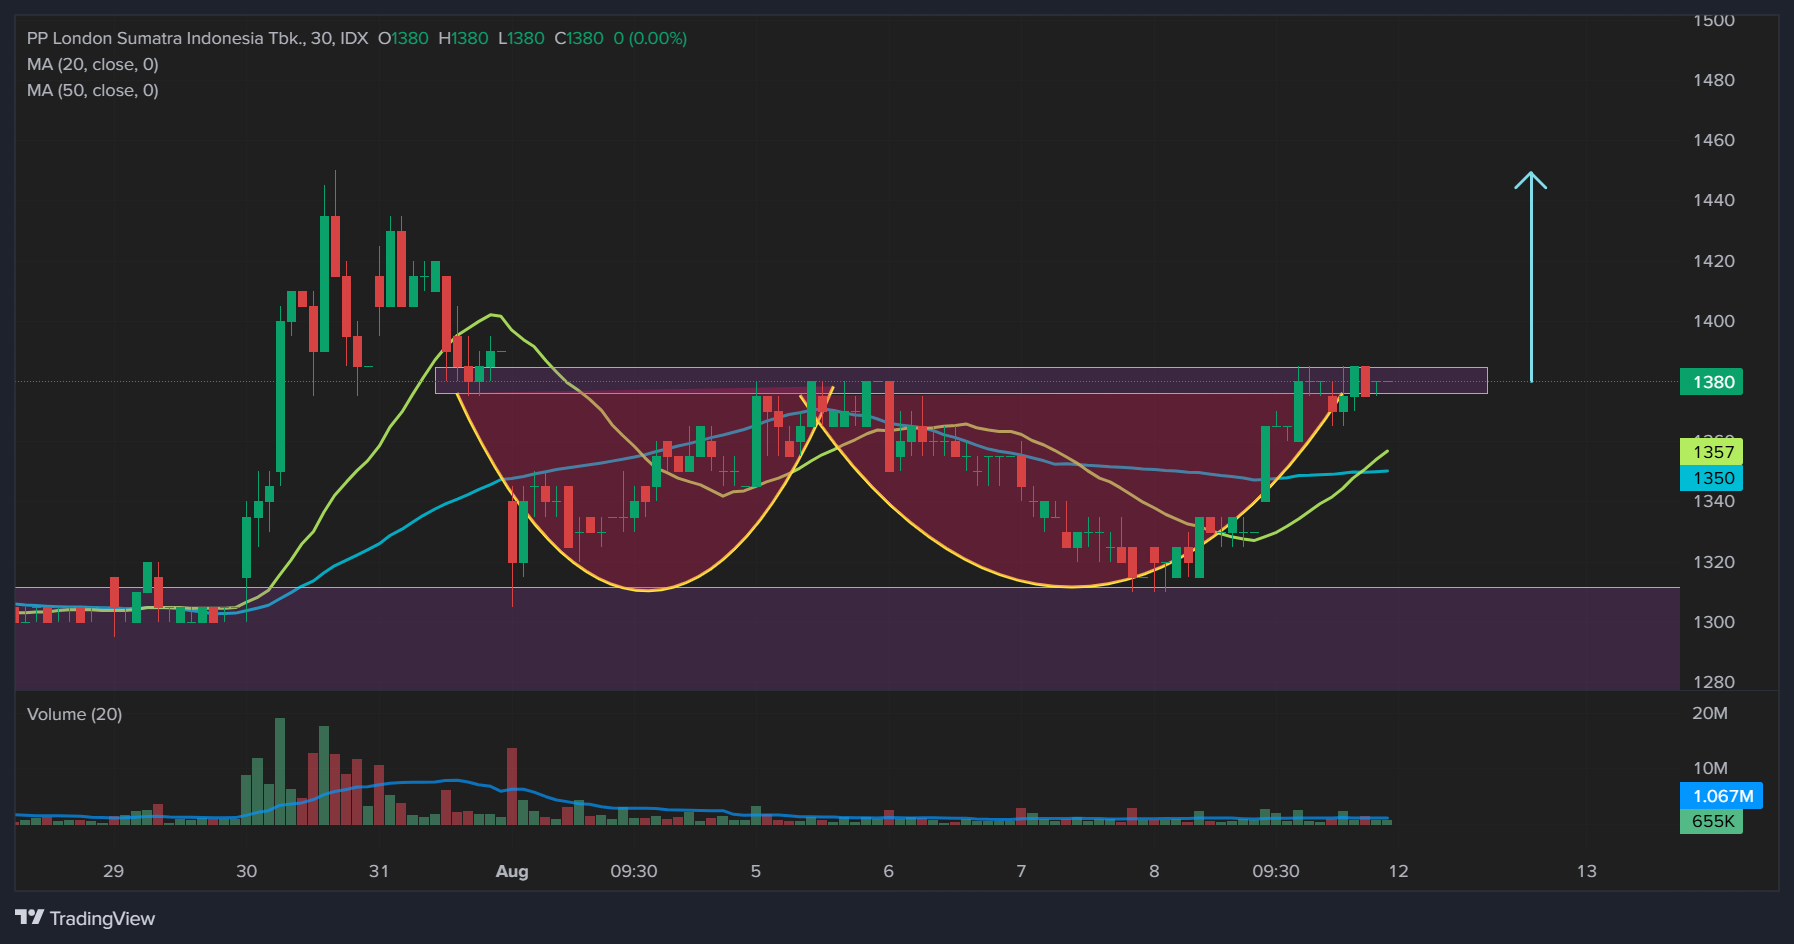Click the 31 date label on time axis

[x=379, y=871]
